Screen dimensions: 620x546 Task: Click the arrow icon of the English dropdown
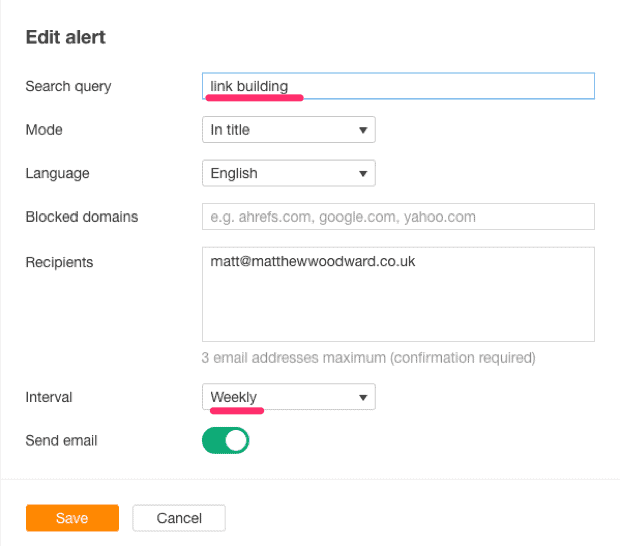click(363, 174)
